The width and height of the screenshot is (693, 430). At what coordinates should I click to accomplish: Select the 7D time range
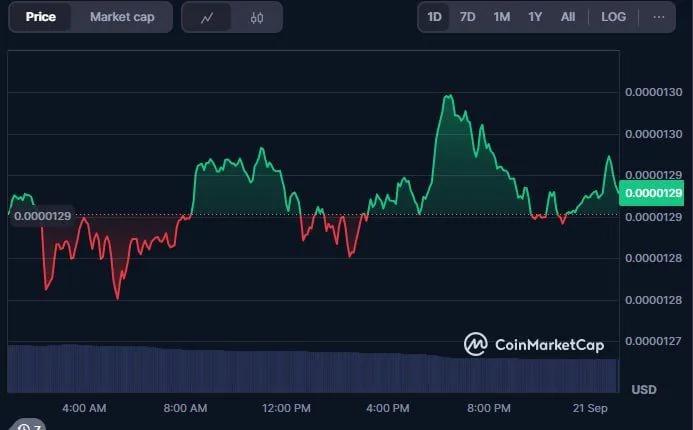click(468, 17)
